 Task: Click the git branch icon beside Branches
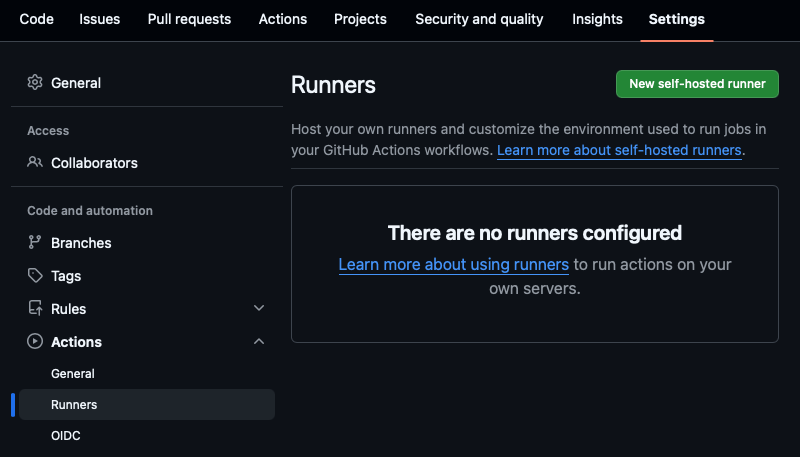pos(35,242)
